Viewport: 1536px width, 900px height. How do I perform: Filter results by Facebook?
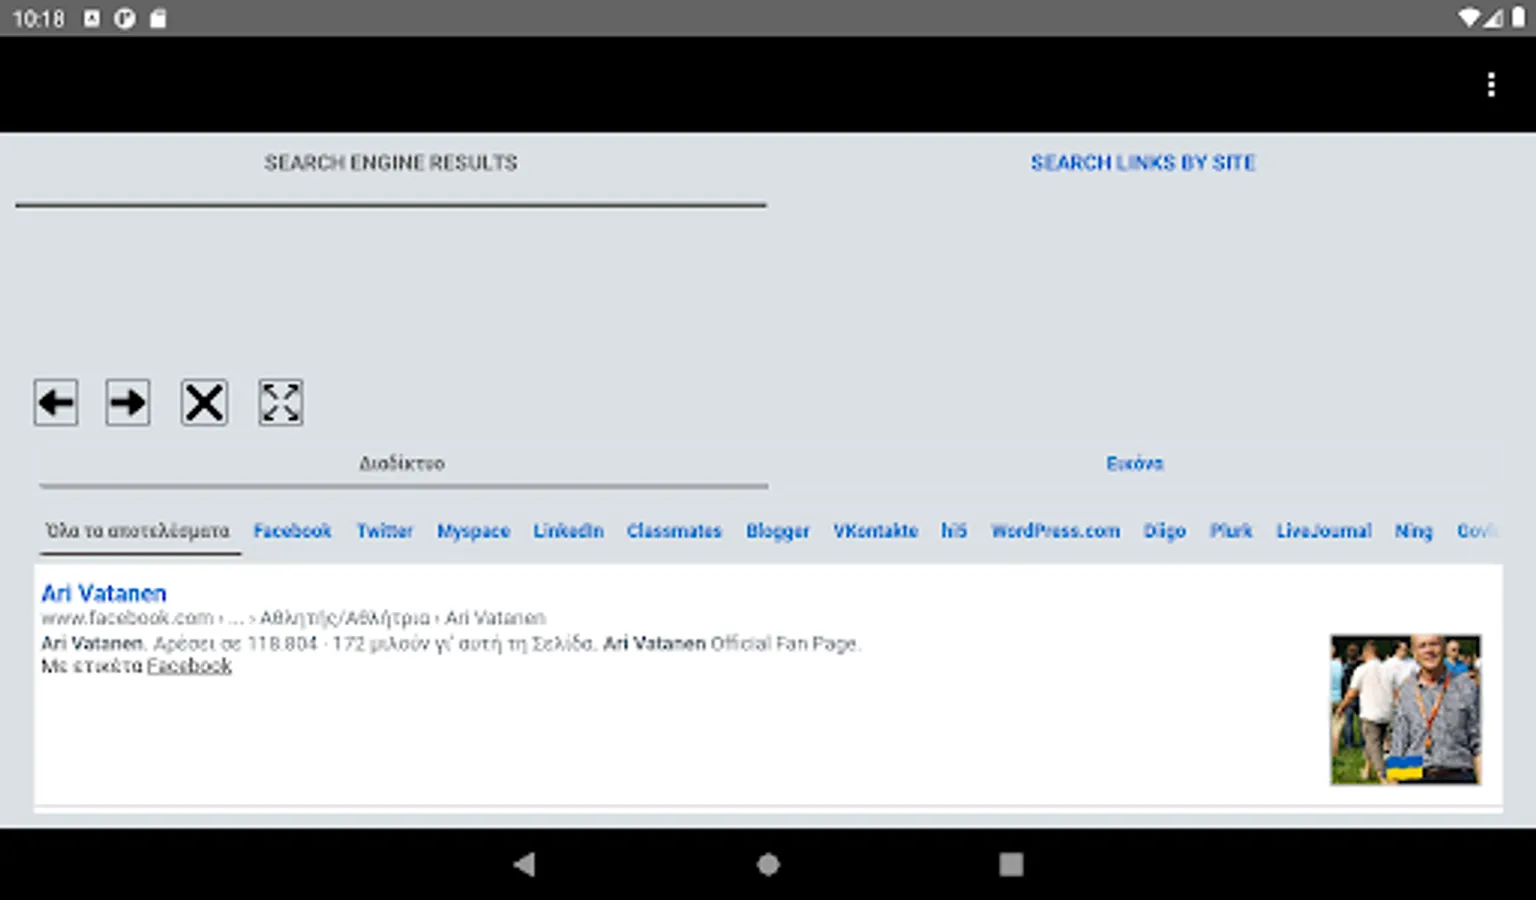(292, 531)
